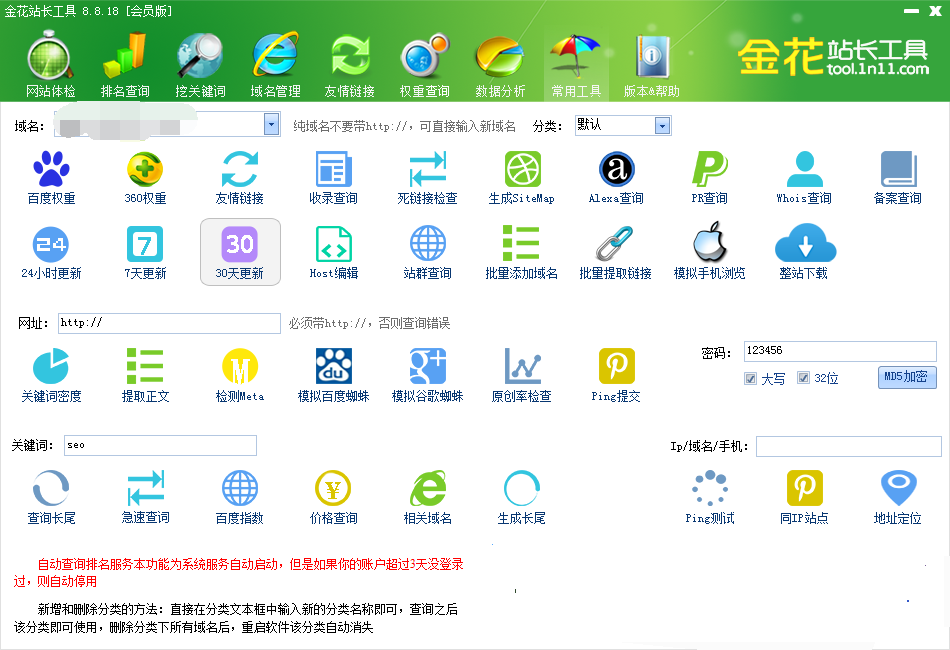Open 生成SiteMap tool

pyautogui.click(x=522, y=177)
